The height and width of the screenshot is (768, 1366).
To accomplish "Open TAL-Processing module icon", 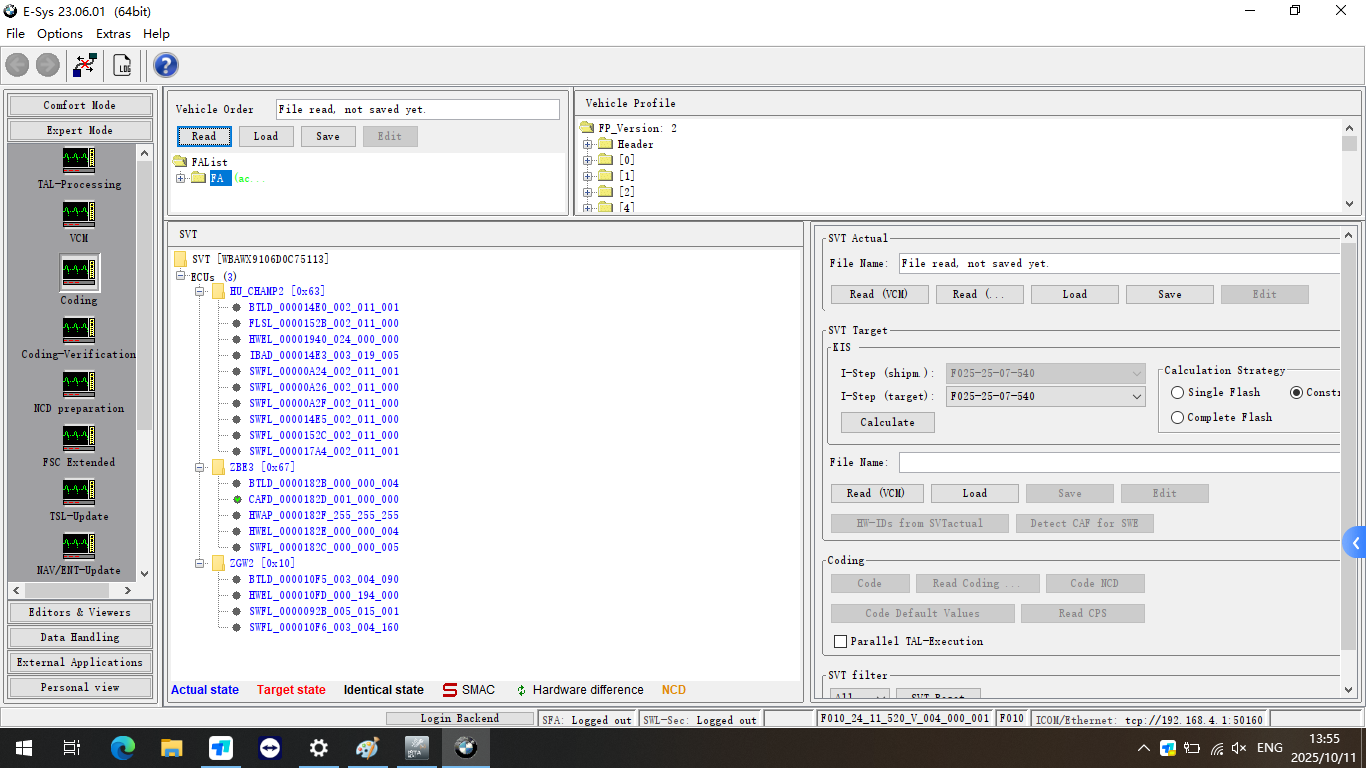I will (79, 160).
